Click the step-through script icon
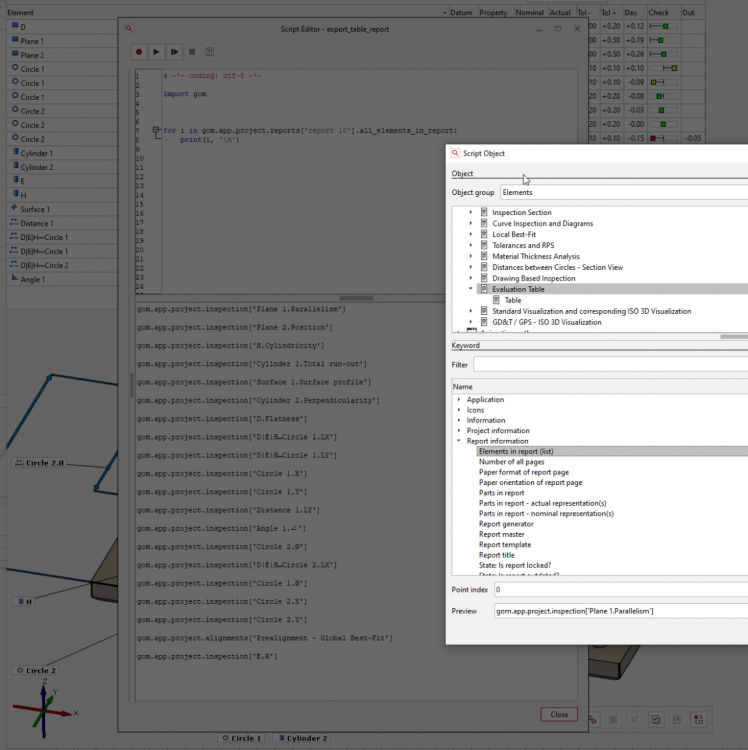748x750 pixels. click(x=175, y=51)
